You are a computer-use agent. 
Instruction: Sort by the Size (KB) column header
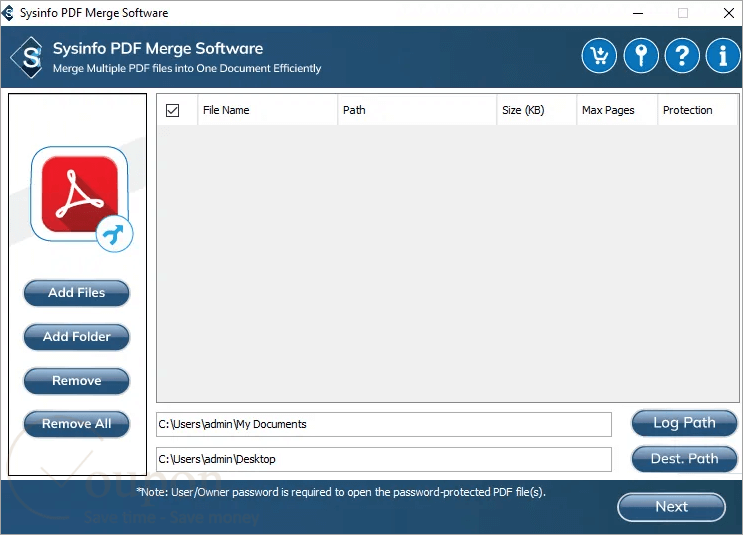tap(536, 110)
